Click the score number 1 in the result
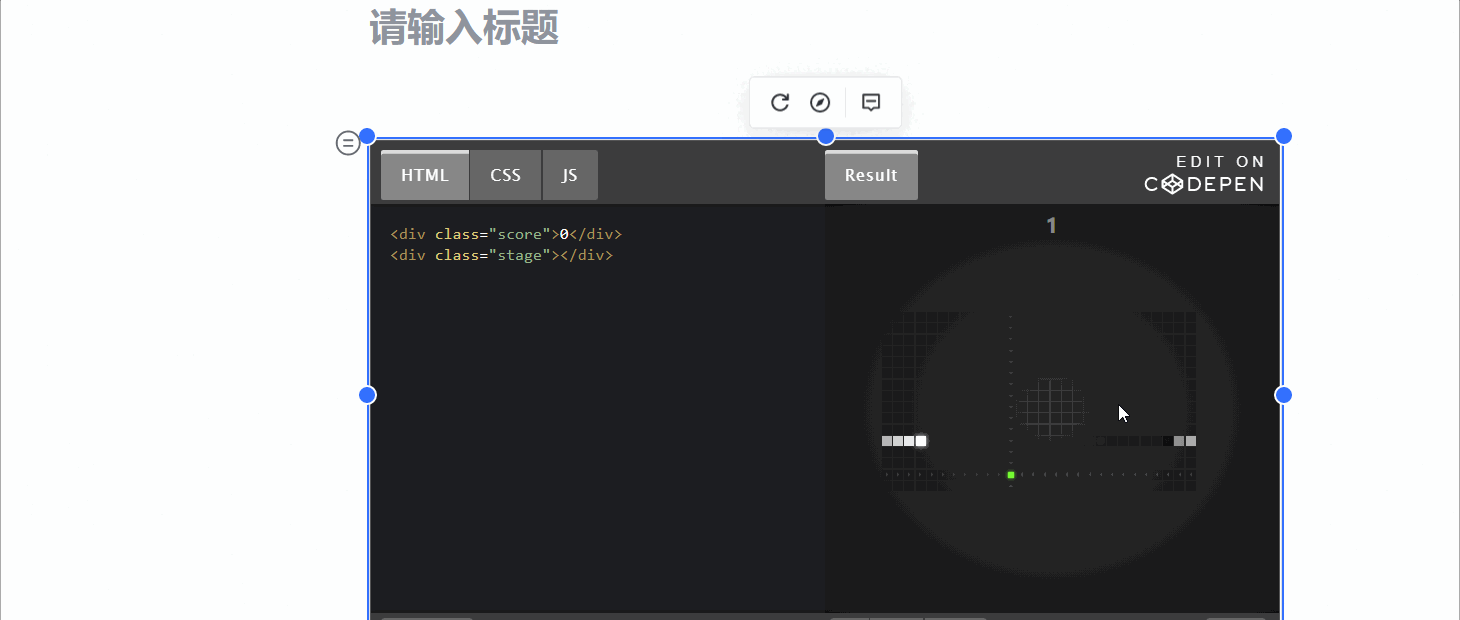This screenshot has width=1460, height=620. pyautogui.click(x=1051, y=226)
